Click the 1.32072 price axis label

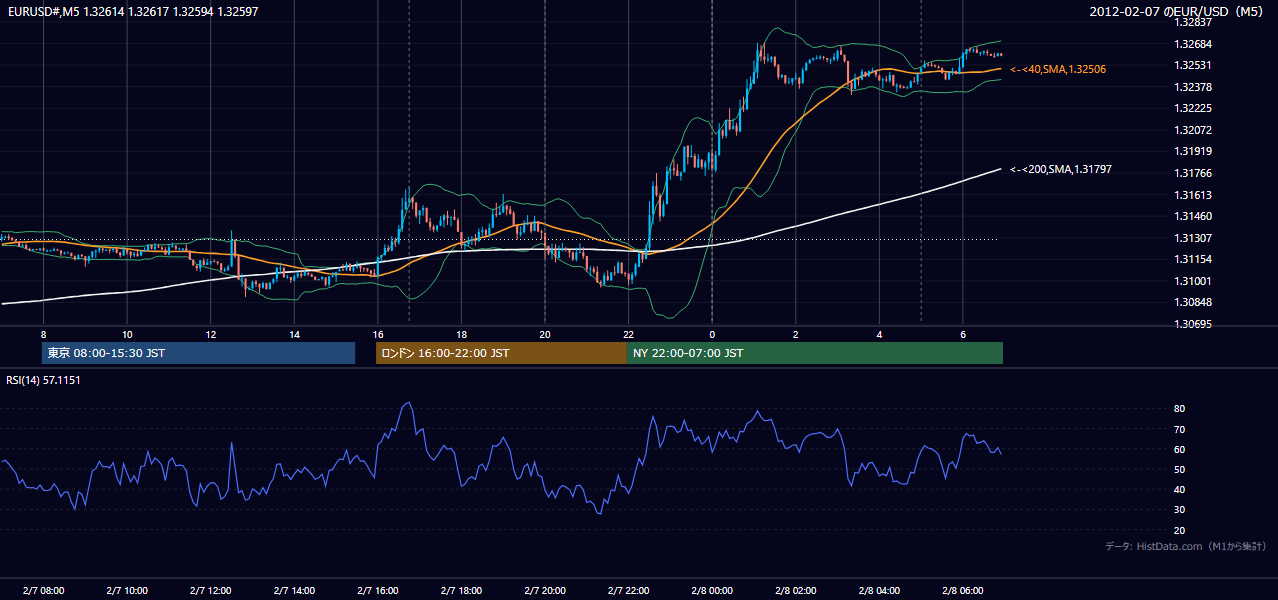tap(1195, 131)
